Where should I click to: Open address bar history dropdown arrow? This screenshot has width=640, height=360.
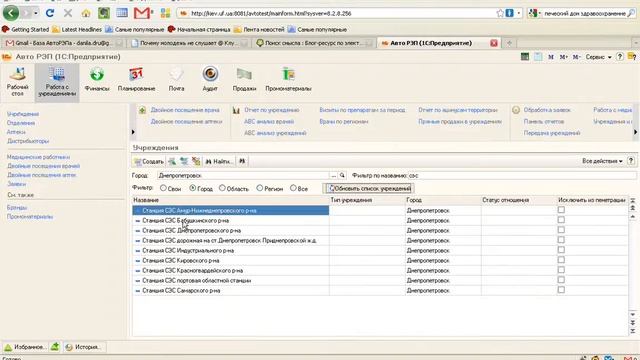click(x=518, y=13)
